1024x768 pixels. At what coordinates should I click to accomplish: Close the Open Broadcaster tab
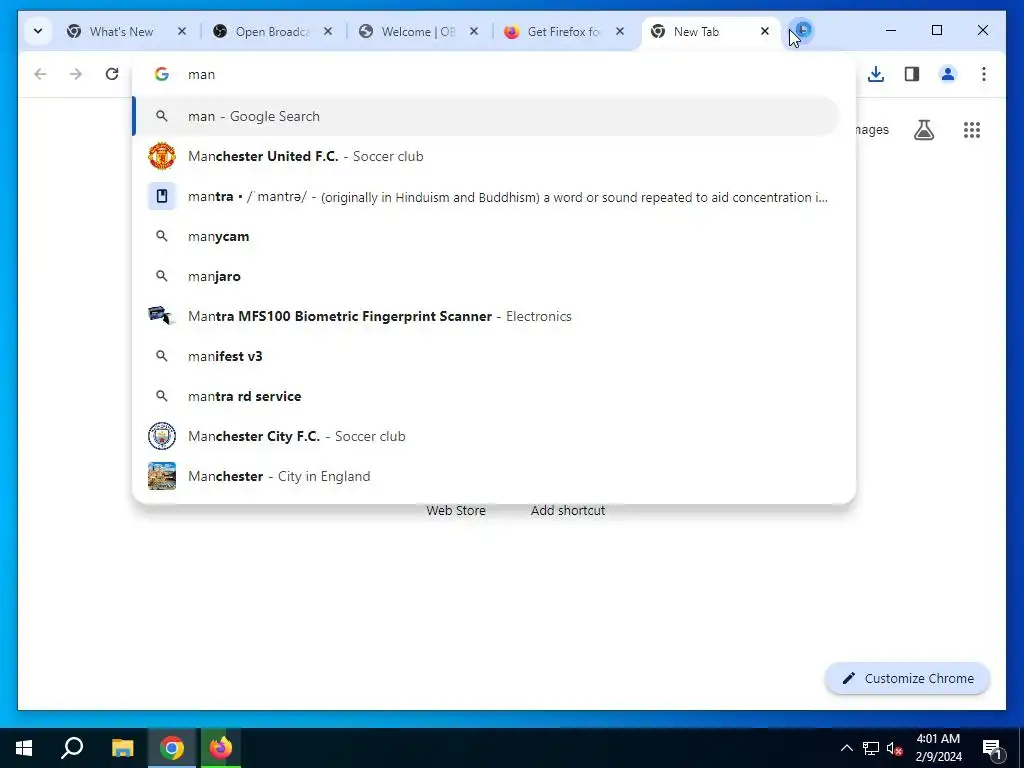(328, 31)
